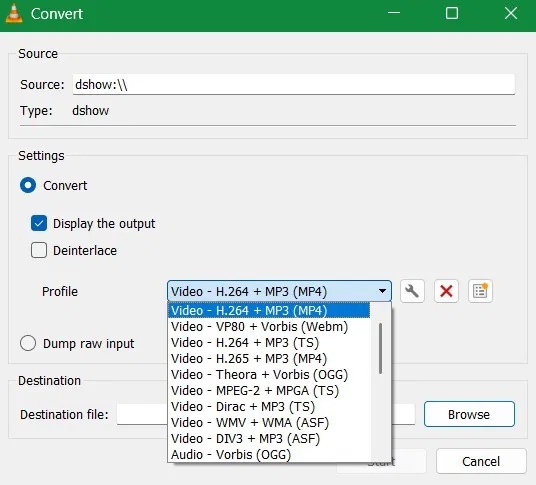The height and width of the screenshot is (485, 536).
Task: Collapse the Profile dropdown arrow
Action: [x=382, y=291]
